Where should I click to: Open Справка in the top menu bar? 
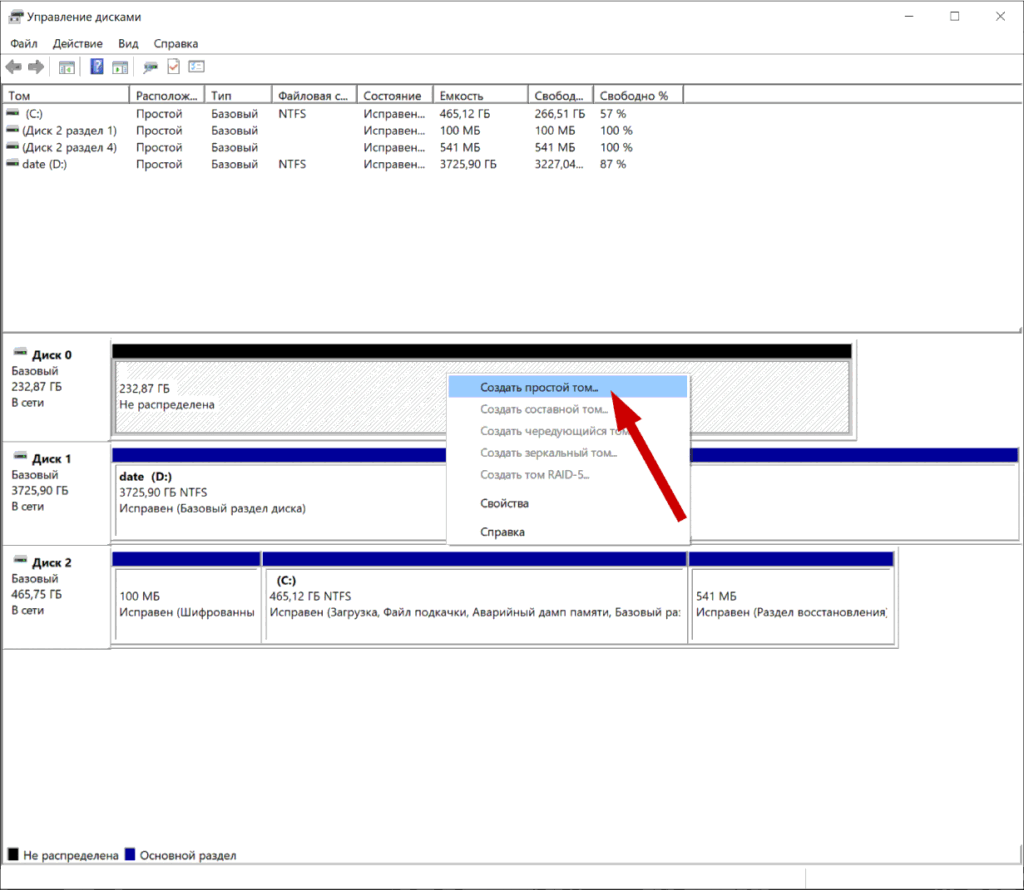176,44
